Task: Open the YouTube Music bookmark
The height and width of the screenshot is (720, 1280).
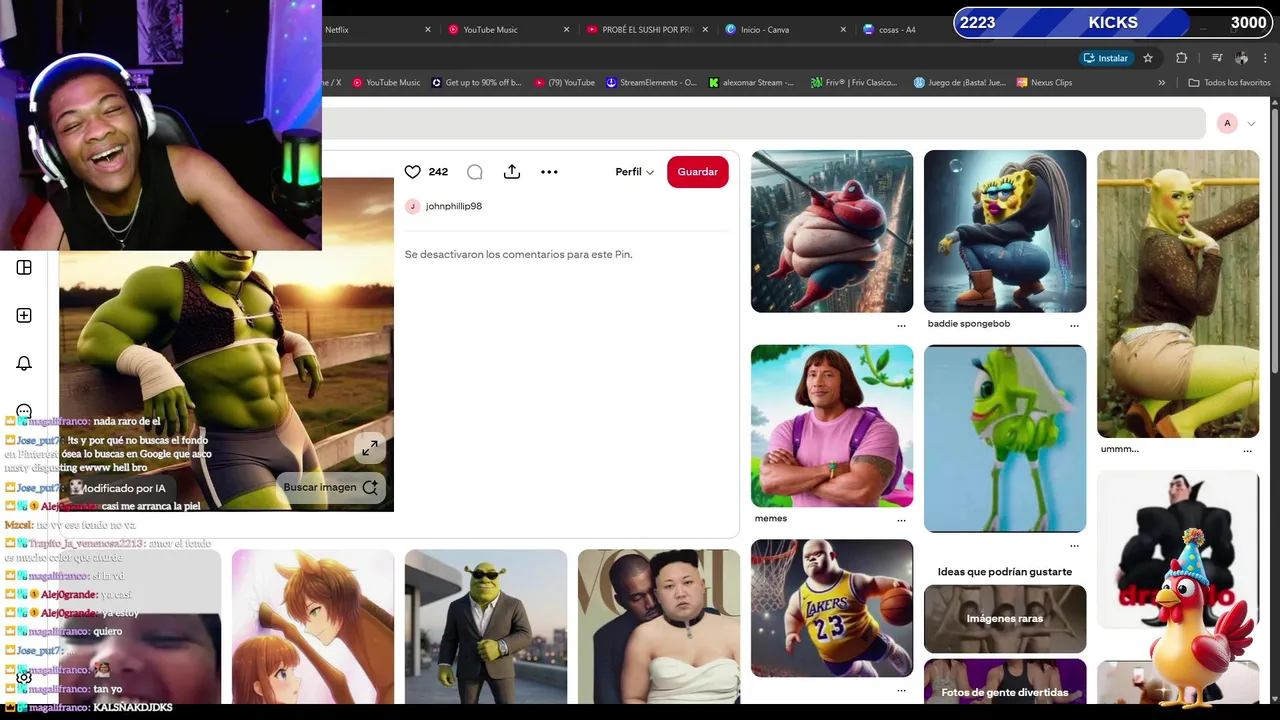Action: click(x=385, y=83)
